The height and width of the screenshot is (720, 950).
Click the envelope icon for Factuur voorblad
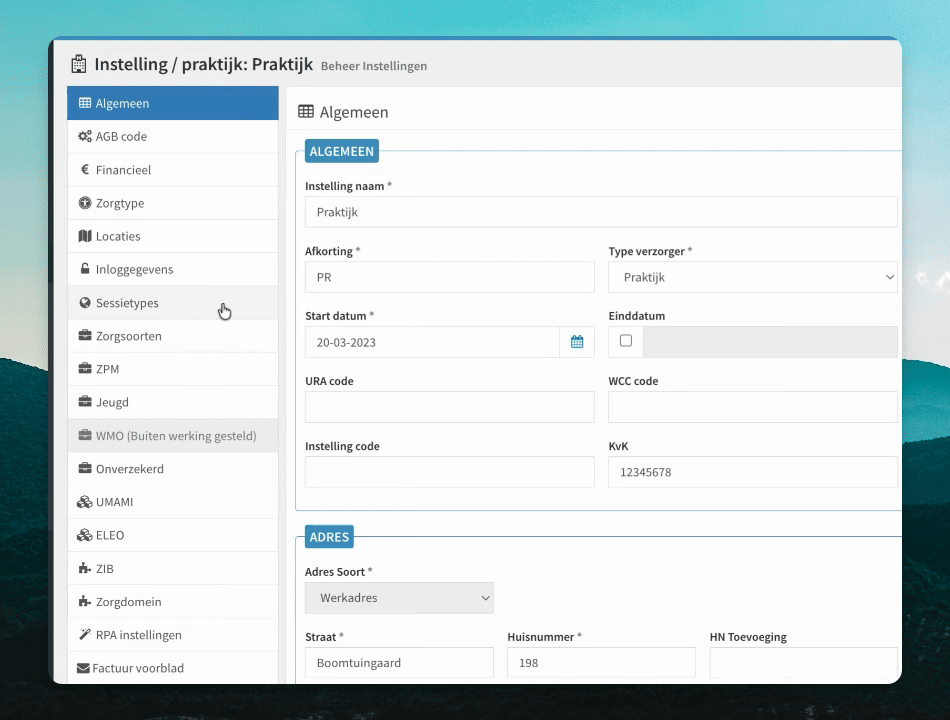click(x=83, y=668)
